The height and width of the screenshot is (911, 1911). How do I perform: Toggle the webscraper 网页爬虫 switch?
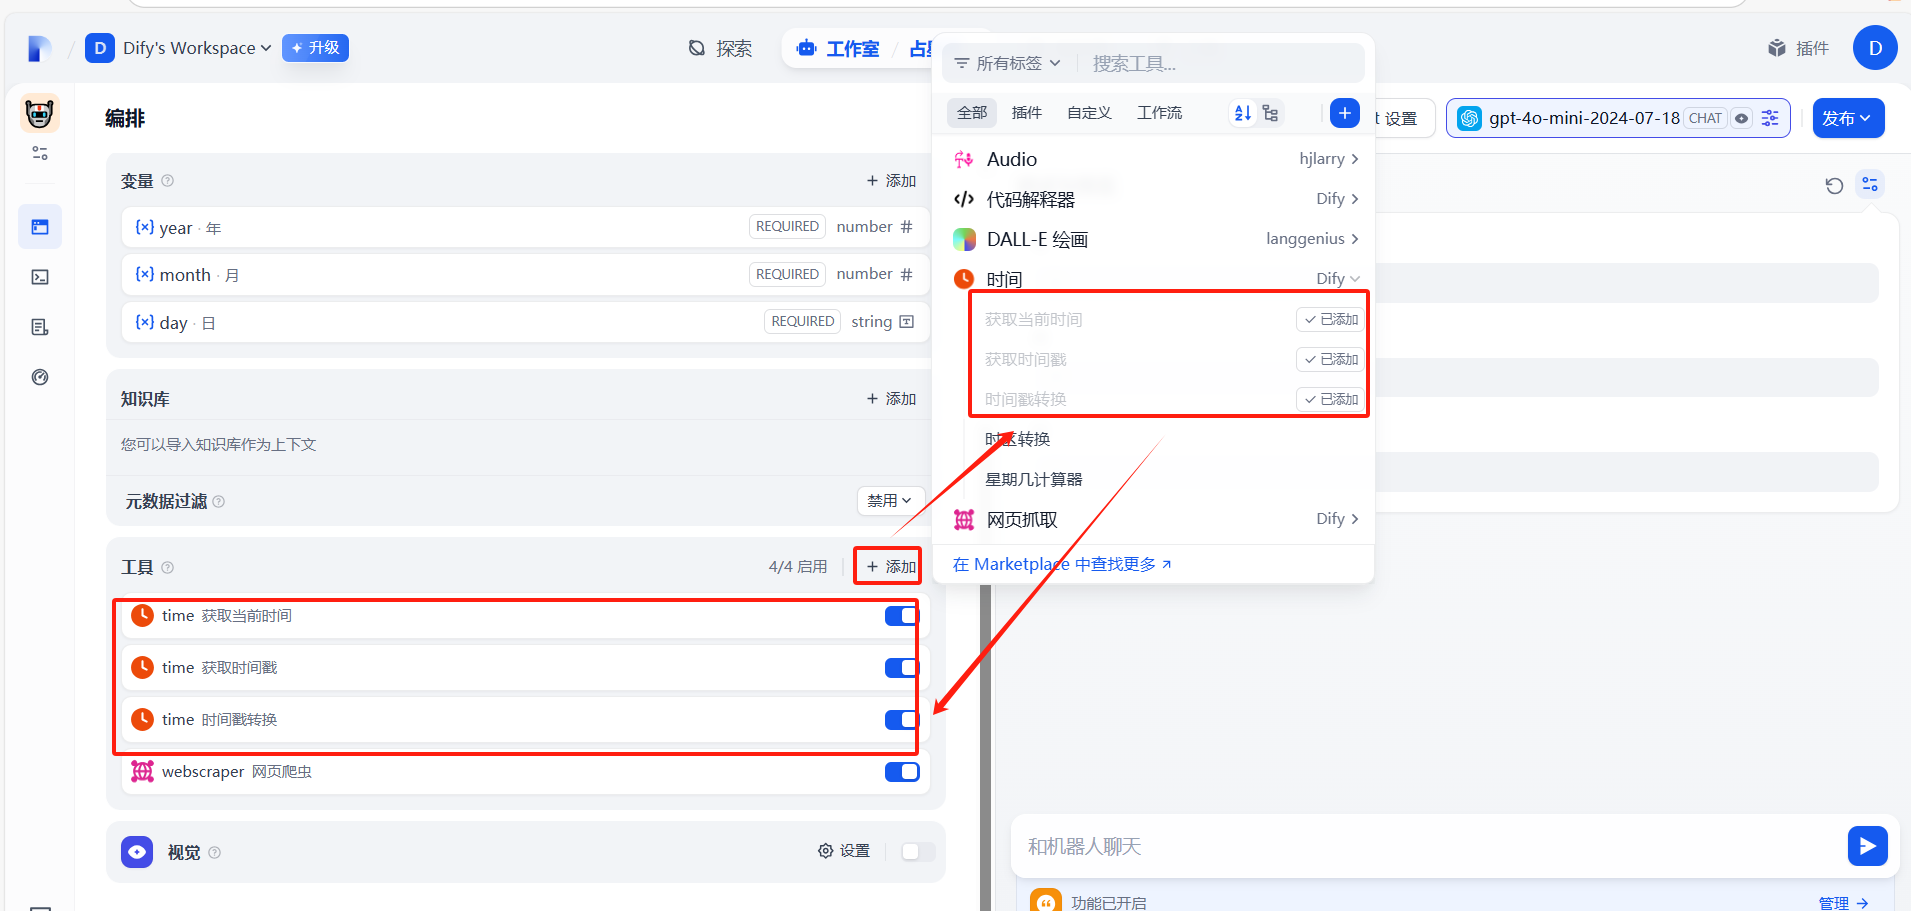click(x=902, y=772)
